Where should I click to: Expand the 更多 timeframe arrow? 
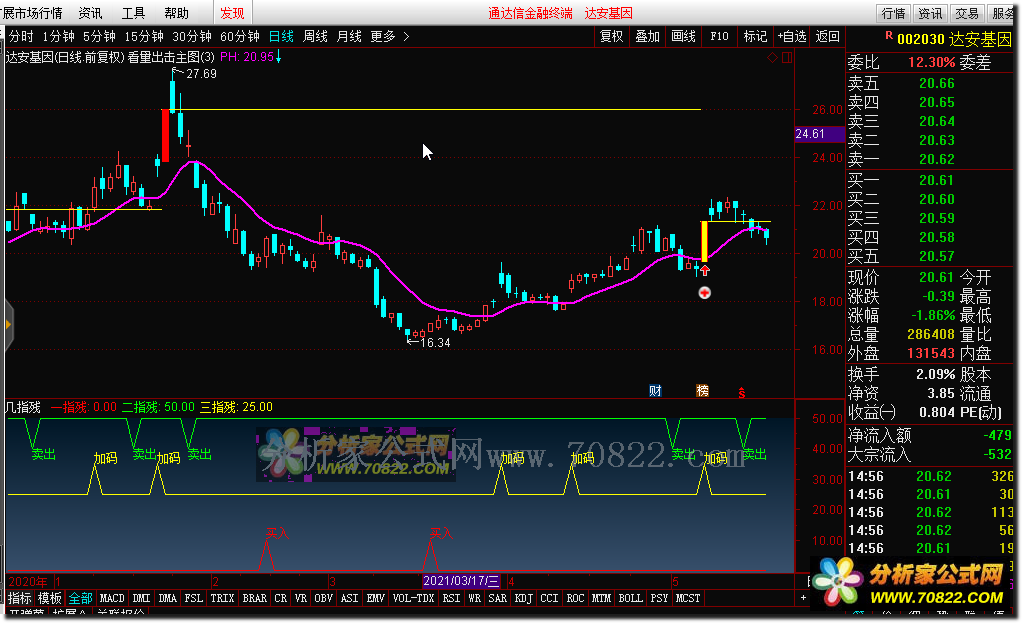point(406,37)
